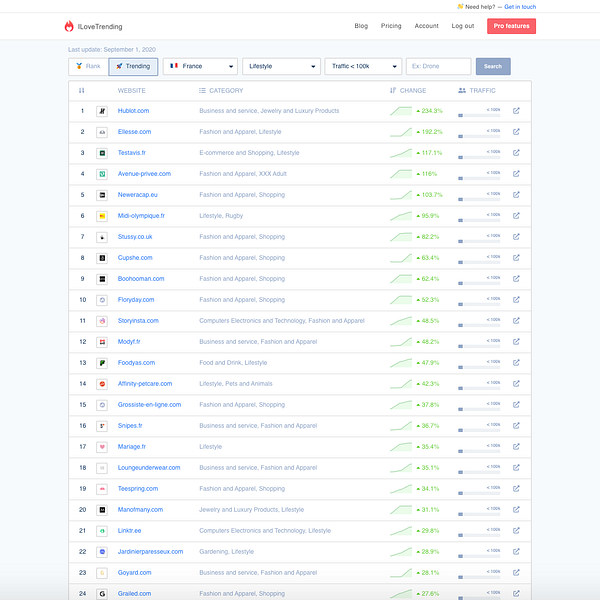The height and width of the screenshot is (600, 600).
Task: Click the ILoveTrending flame logo
Action: point(69,26)
